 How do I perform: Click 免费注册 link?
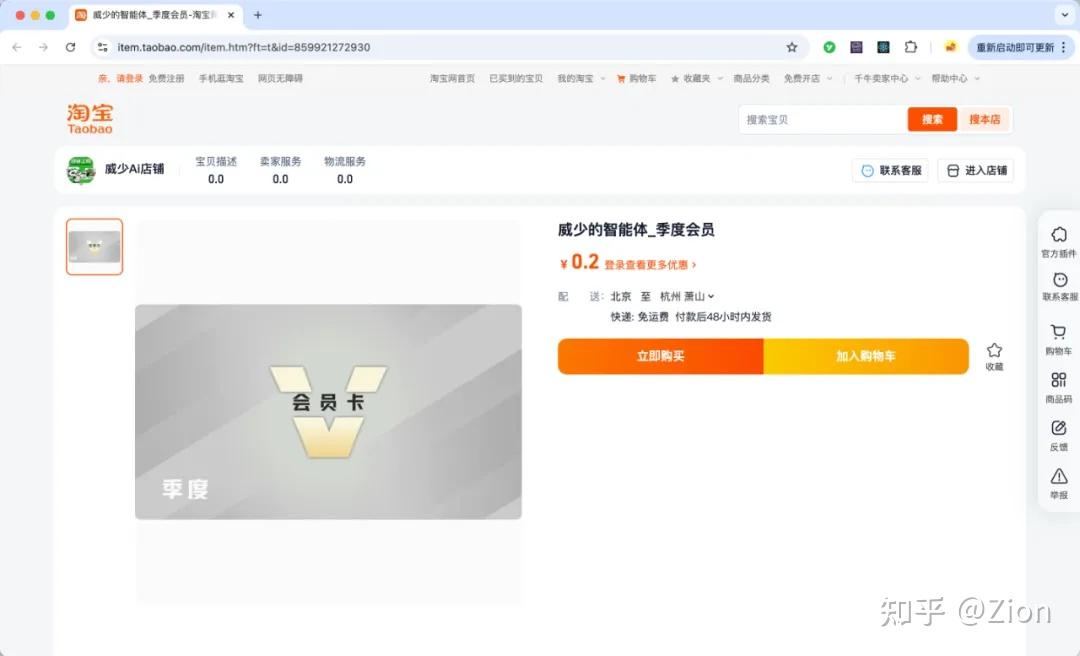coord(167,79)
